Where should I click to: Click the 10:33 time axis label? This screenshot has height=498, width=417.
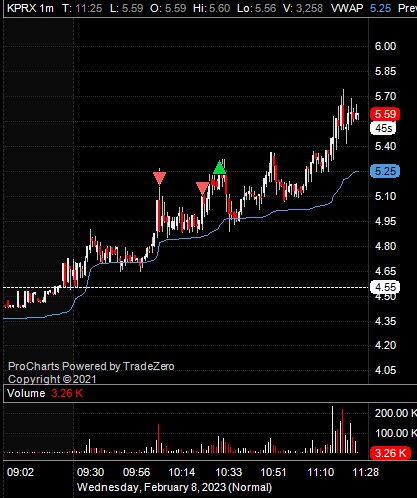point(229,472)
